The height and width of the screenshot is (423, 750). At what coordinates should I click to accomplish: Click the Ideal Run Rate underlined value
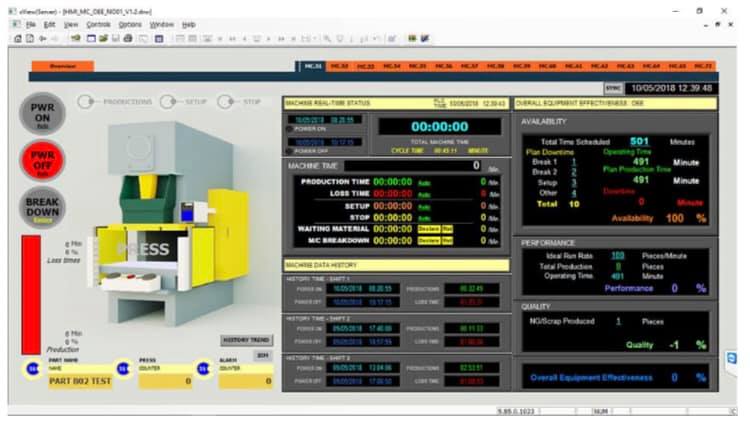[618, 256]
